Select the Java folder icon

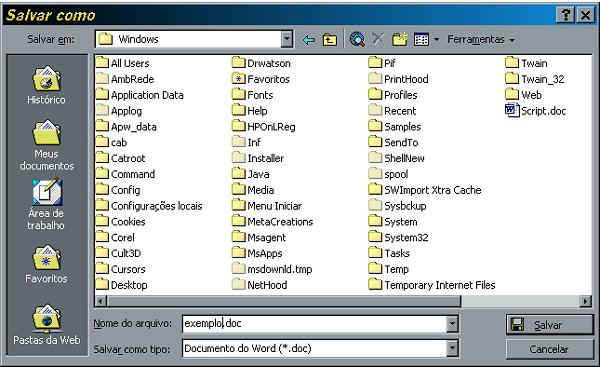tap(238, 174)
